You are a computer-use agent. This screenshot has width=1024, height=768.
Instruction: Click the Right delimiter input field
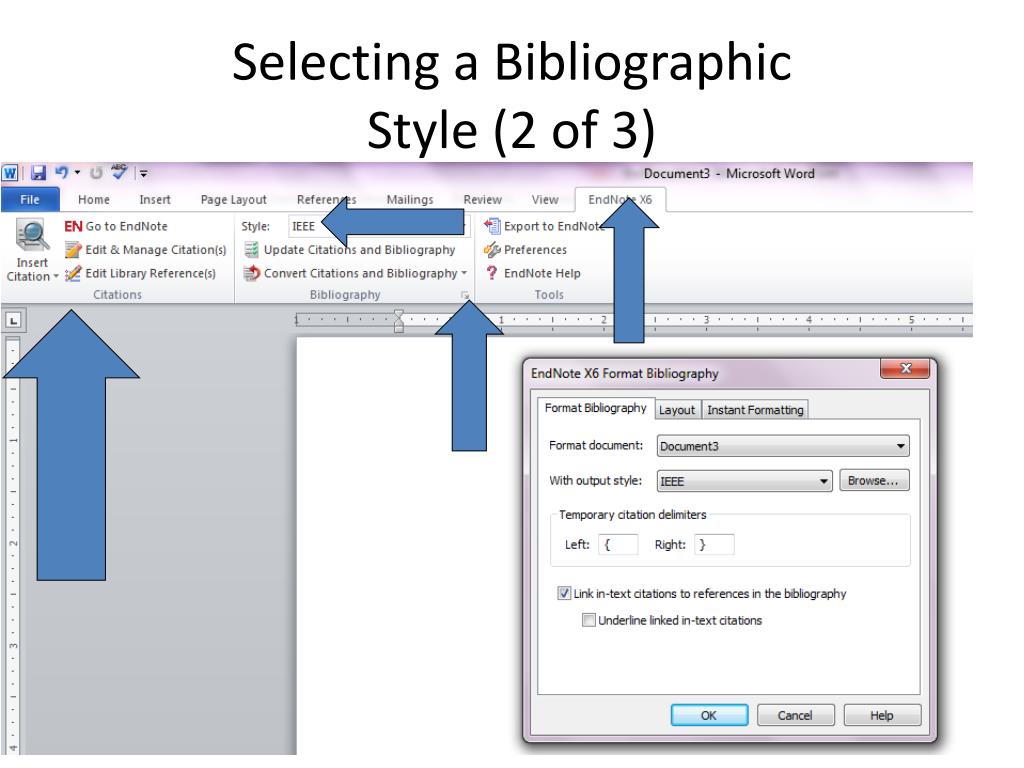coord(714,545)
